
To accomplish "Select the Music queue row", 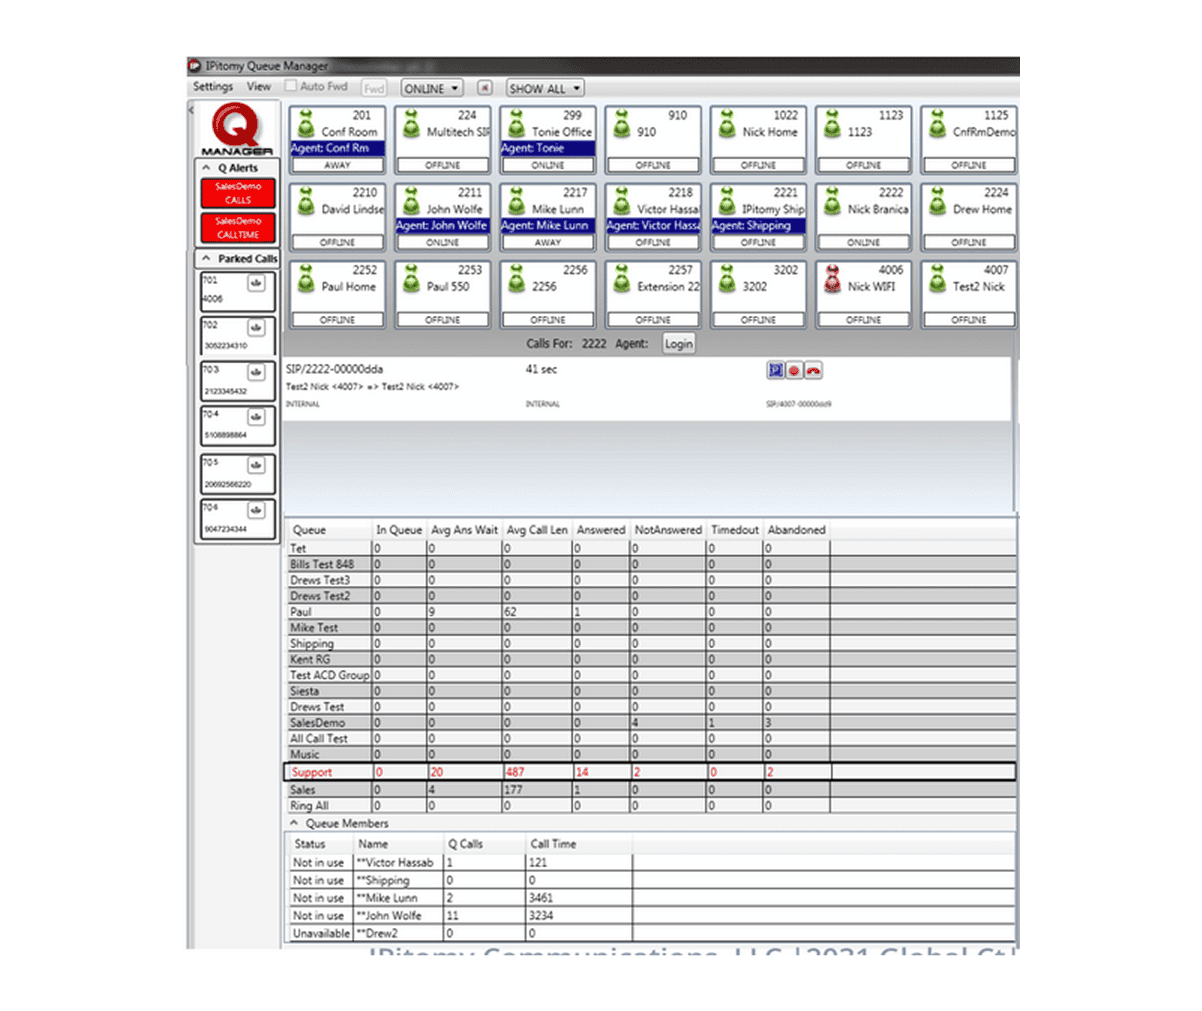I will [x=650, y=755].
